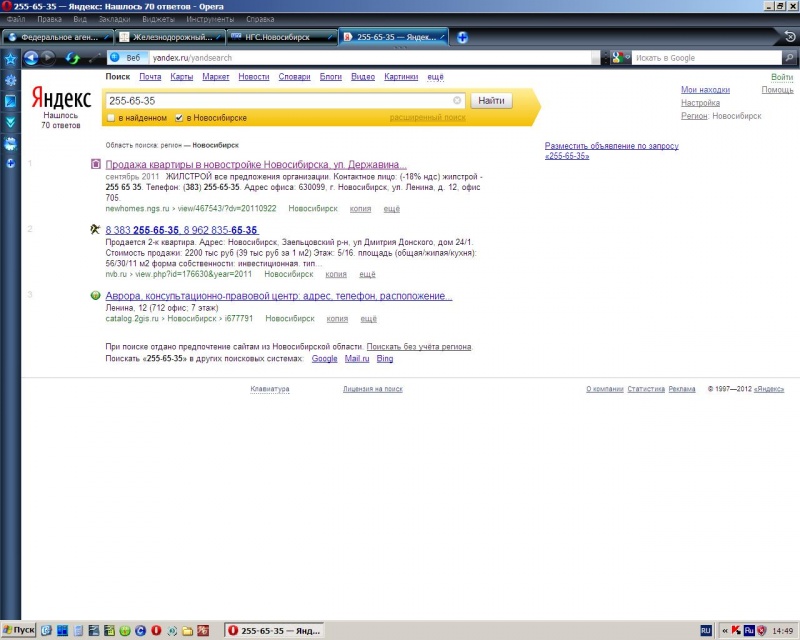Open the Маркет link
This screenshot has height=640, width=800.
pos(216,77)
